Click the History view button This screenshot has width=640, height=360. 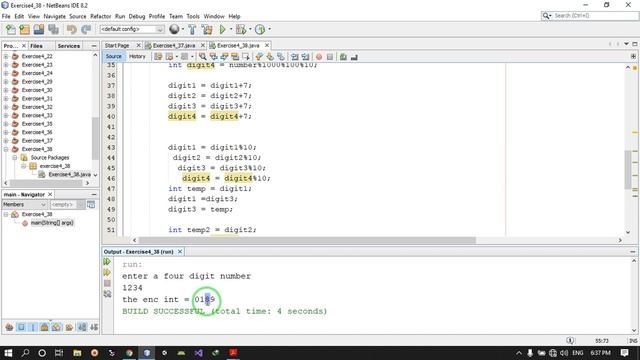click(137, 57)
